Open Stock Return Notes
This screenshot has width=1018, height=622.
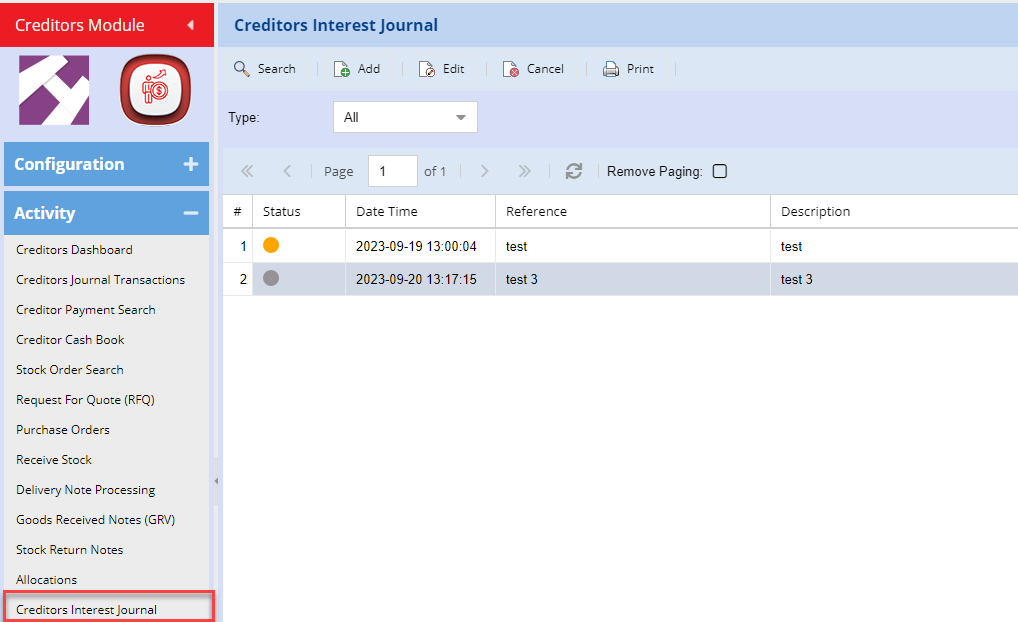pyautogui.click(x=69, y=549)
